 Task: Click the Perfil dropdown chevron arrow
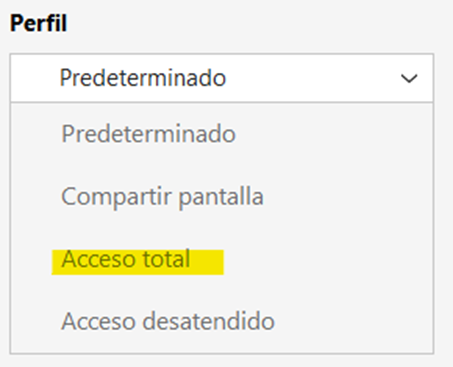(409, 79)
